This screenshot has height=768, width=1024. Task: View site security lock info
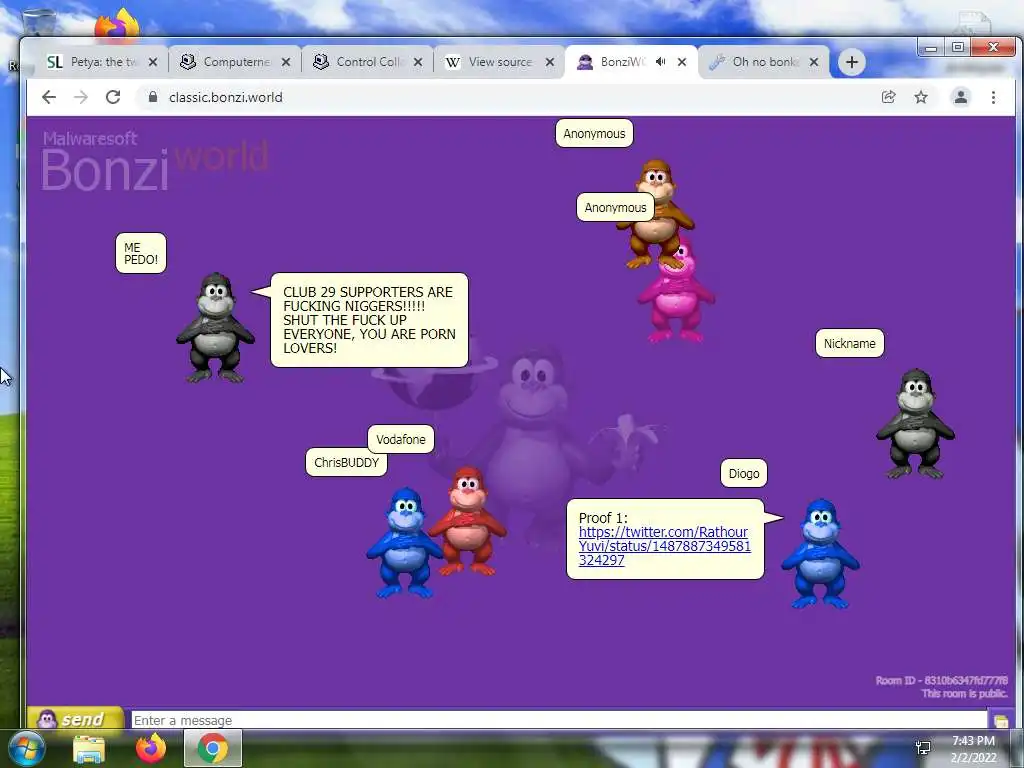tap(153, 97)
